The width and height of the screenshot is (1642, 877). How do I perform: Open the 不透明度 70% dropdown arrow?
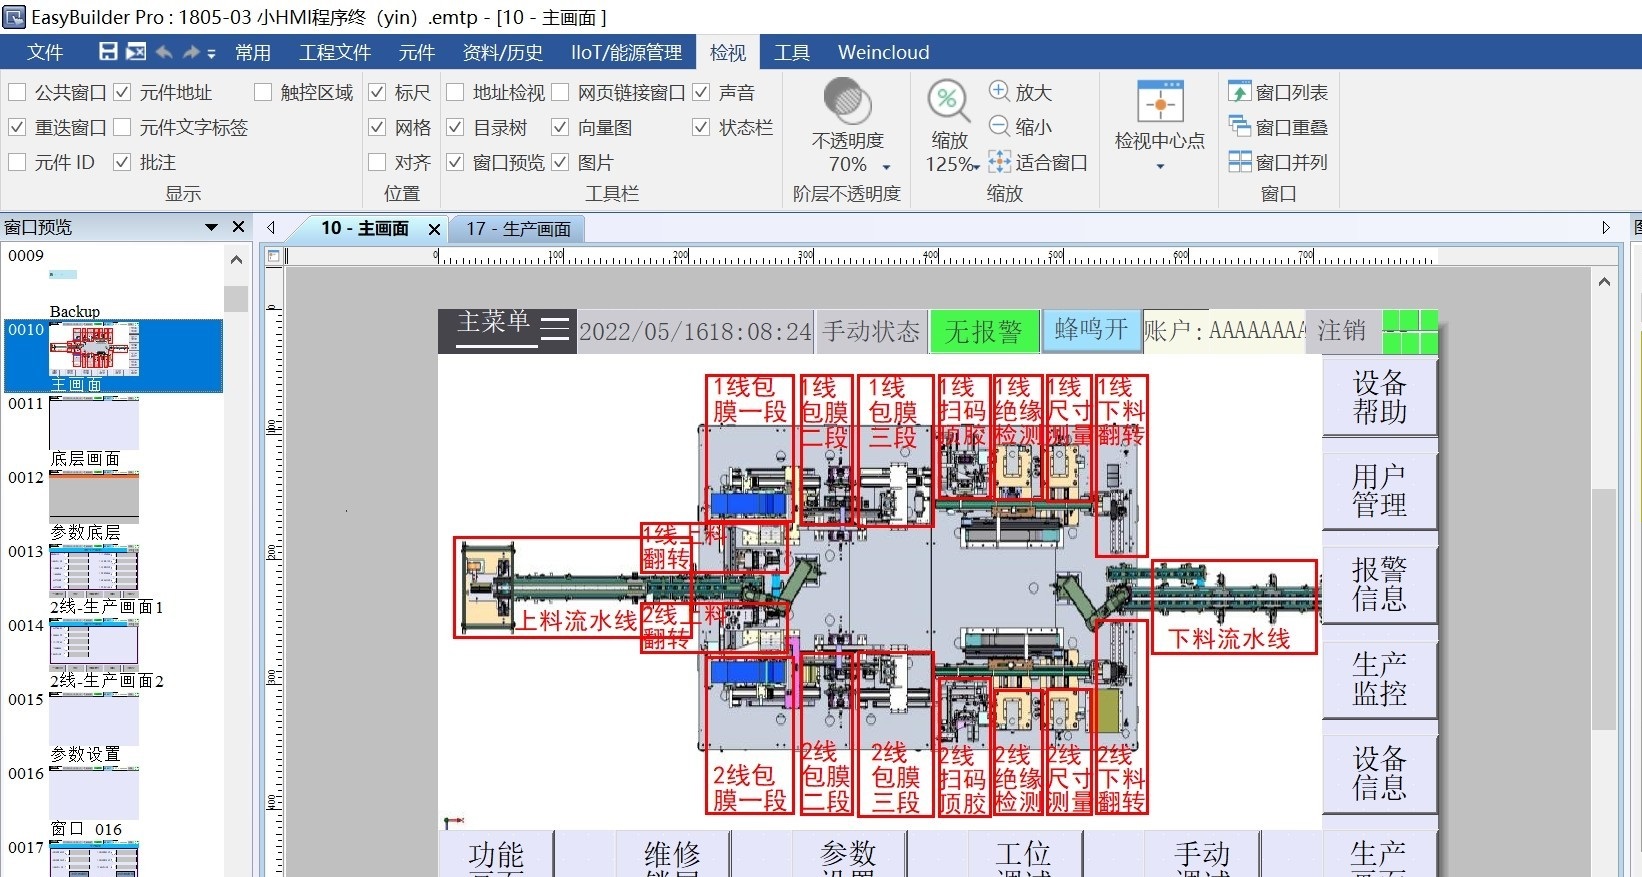tap(886, 166)
